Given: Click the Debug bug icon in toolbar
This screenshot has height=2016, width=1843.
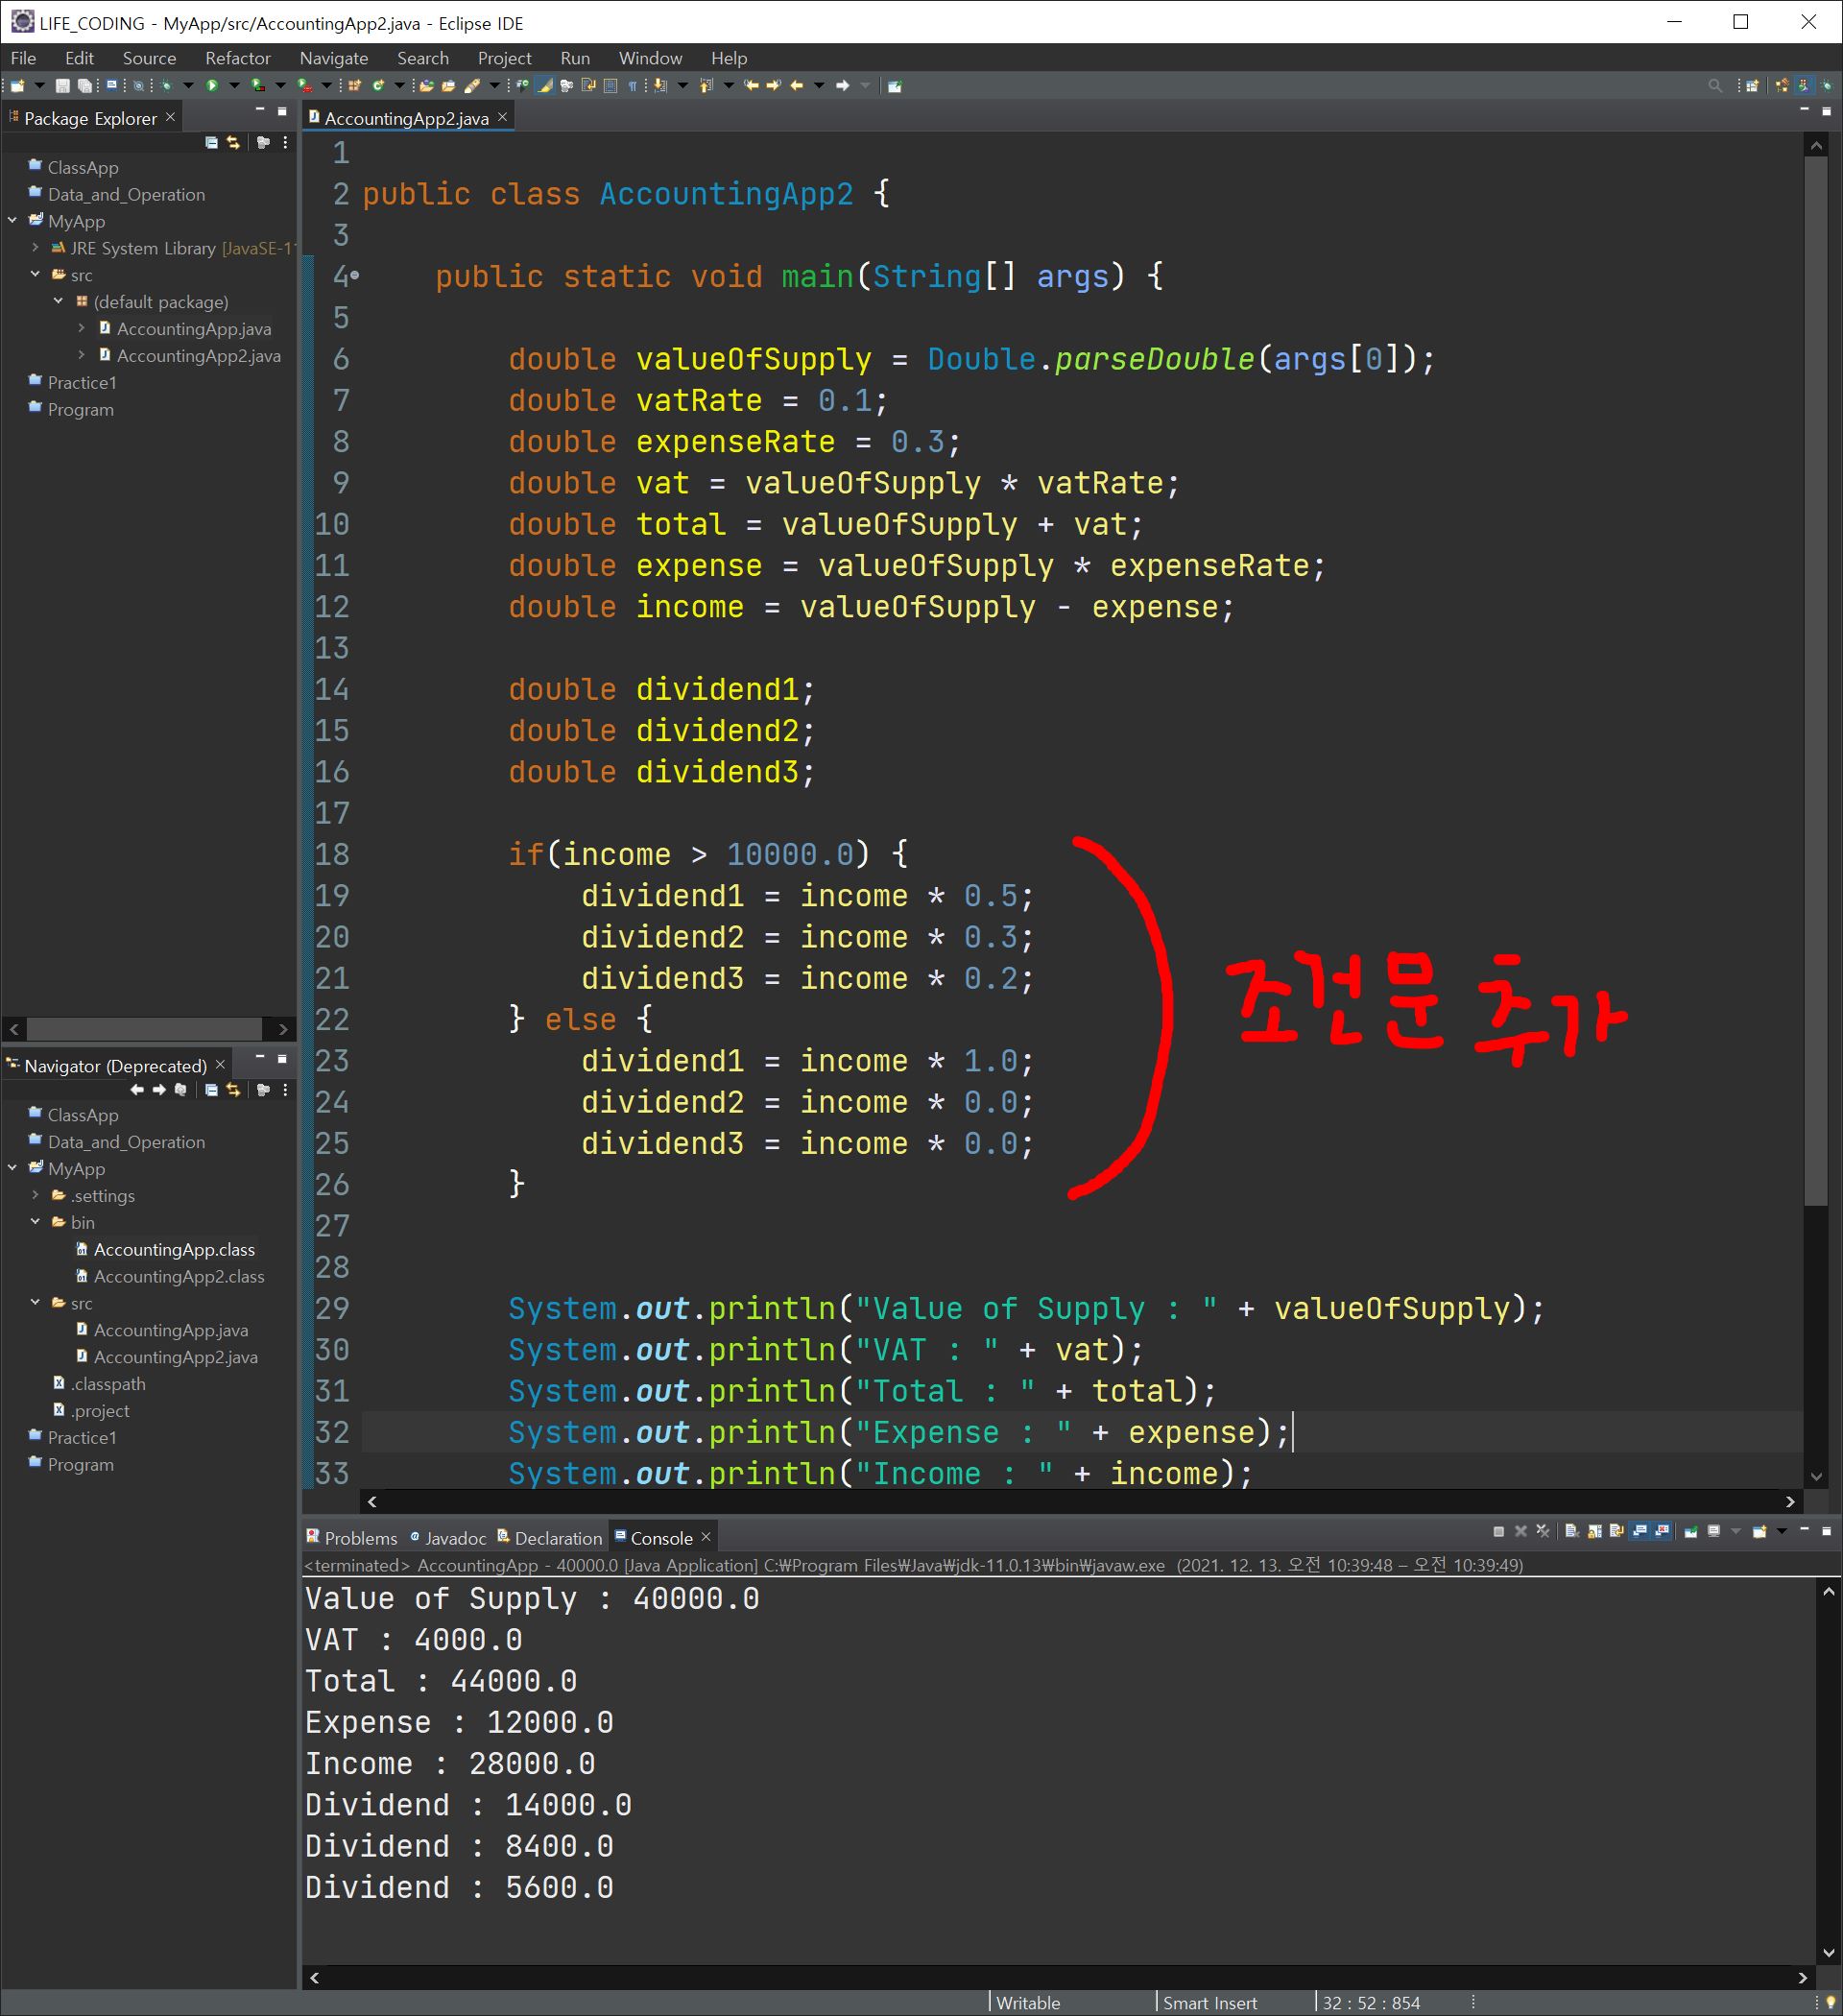Looking at the screenshot, I should pos(166,86).
